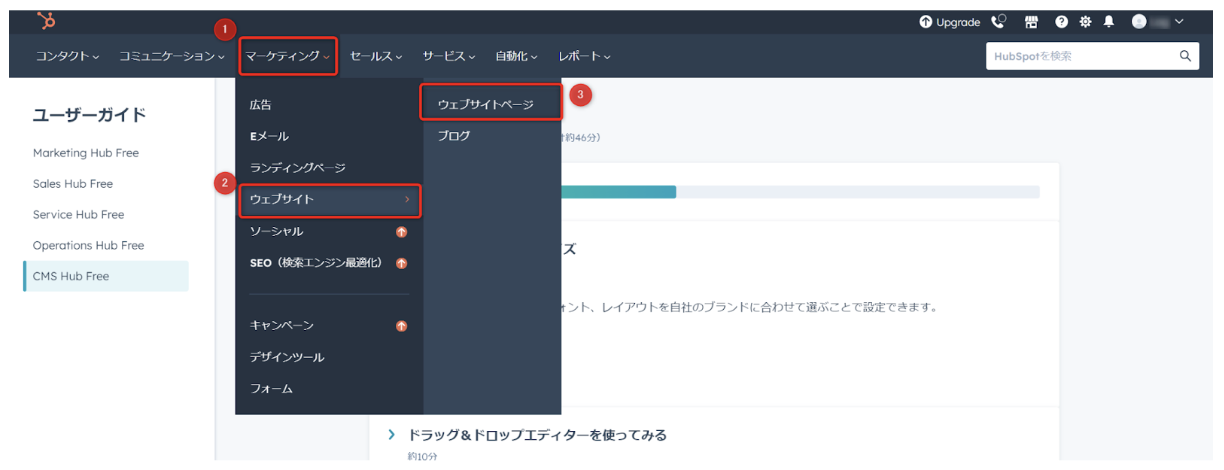Open the notifications bell icon
The height and width of the screenshot is (470, 1224).
(1109, 22)
